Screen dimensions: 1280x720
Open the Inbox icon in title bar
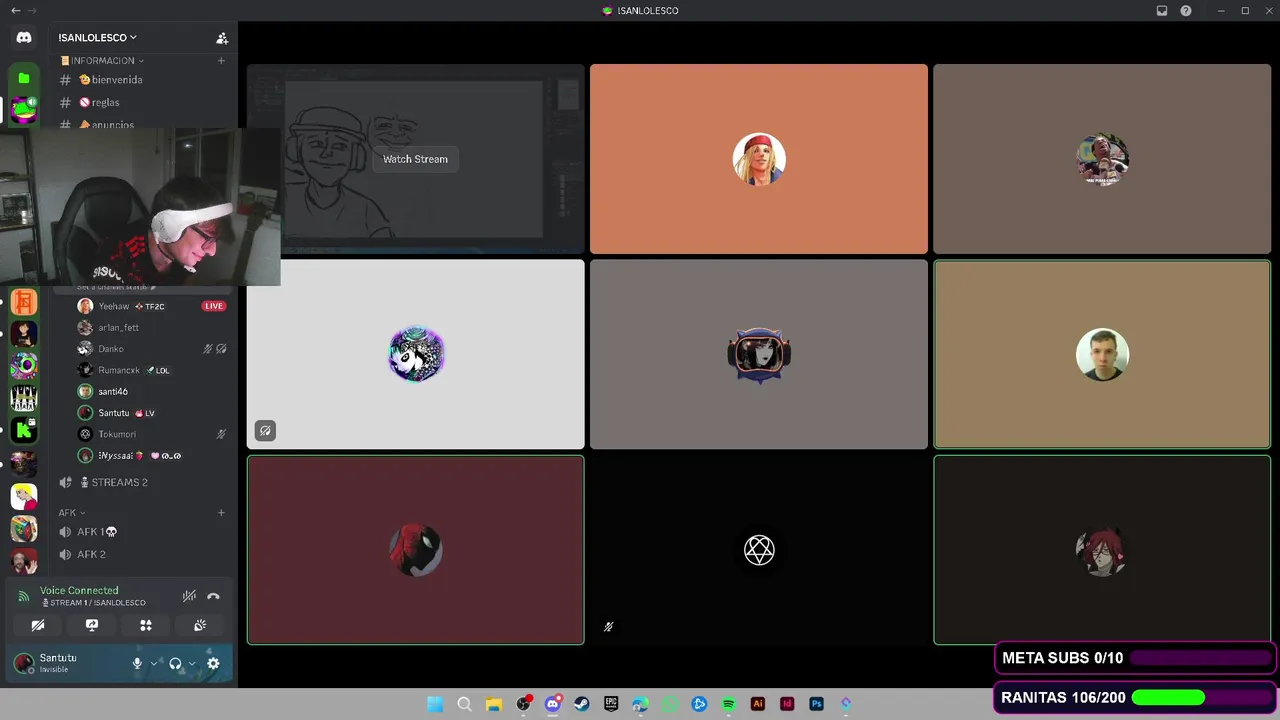(1162, 11)
